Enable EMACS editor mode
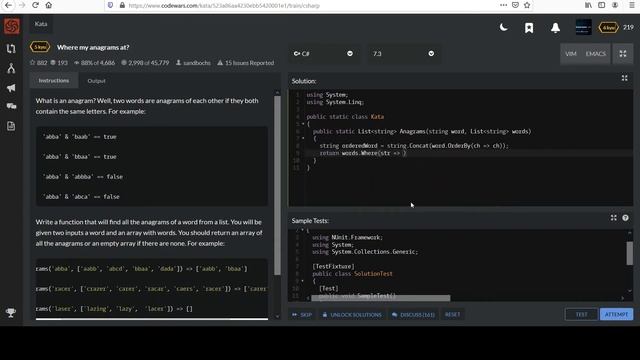The height and width of the screenshot is (360, 640). coord(596,54)
